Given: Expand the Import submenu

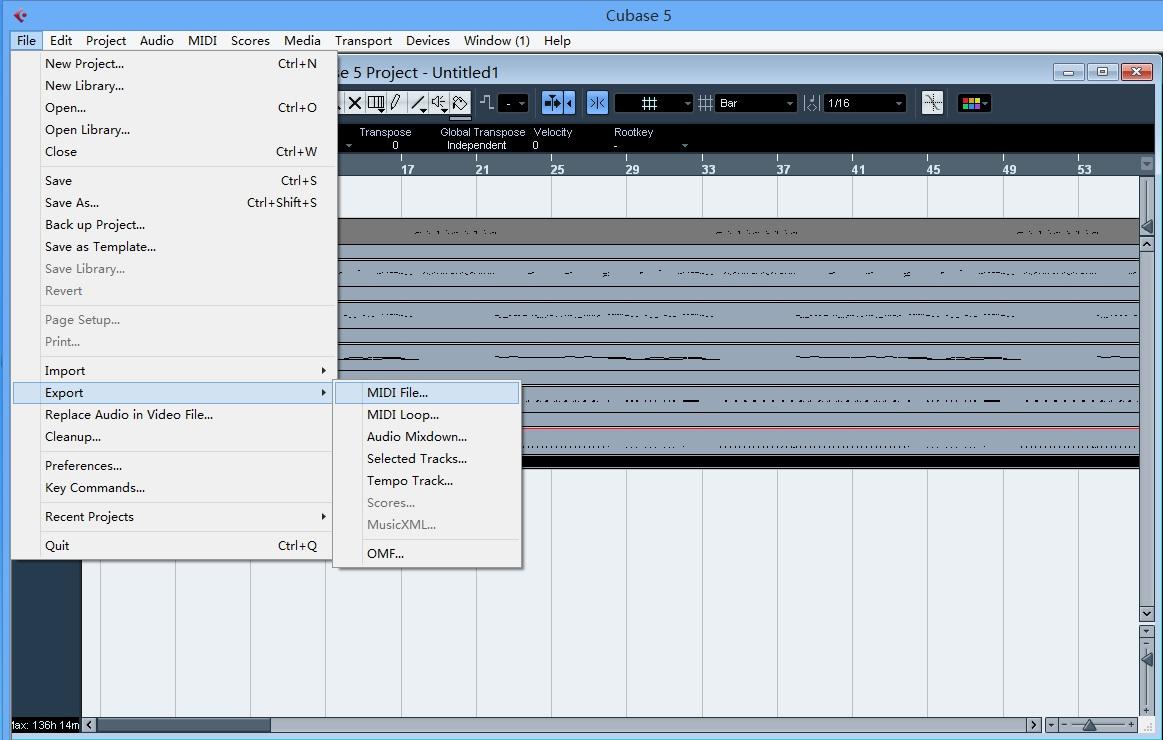Looking at the screenshot, I should point(175,371).
